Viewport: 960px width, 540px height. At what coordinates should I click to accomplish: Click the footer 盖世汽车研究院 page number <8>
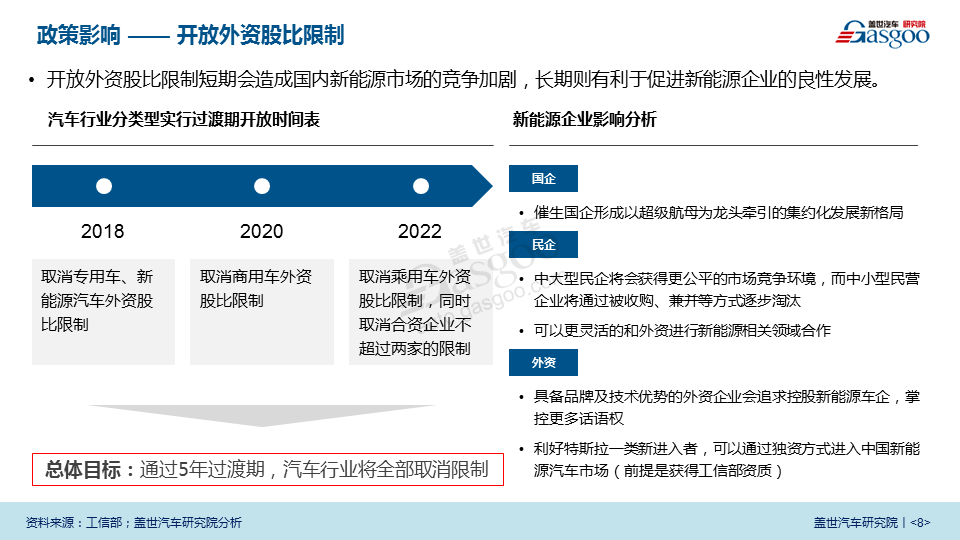pos(872,522)
